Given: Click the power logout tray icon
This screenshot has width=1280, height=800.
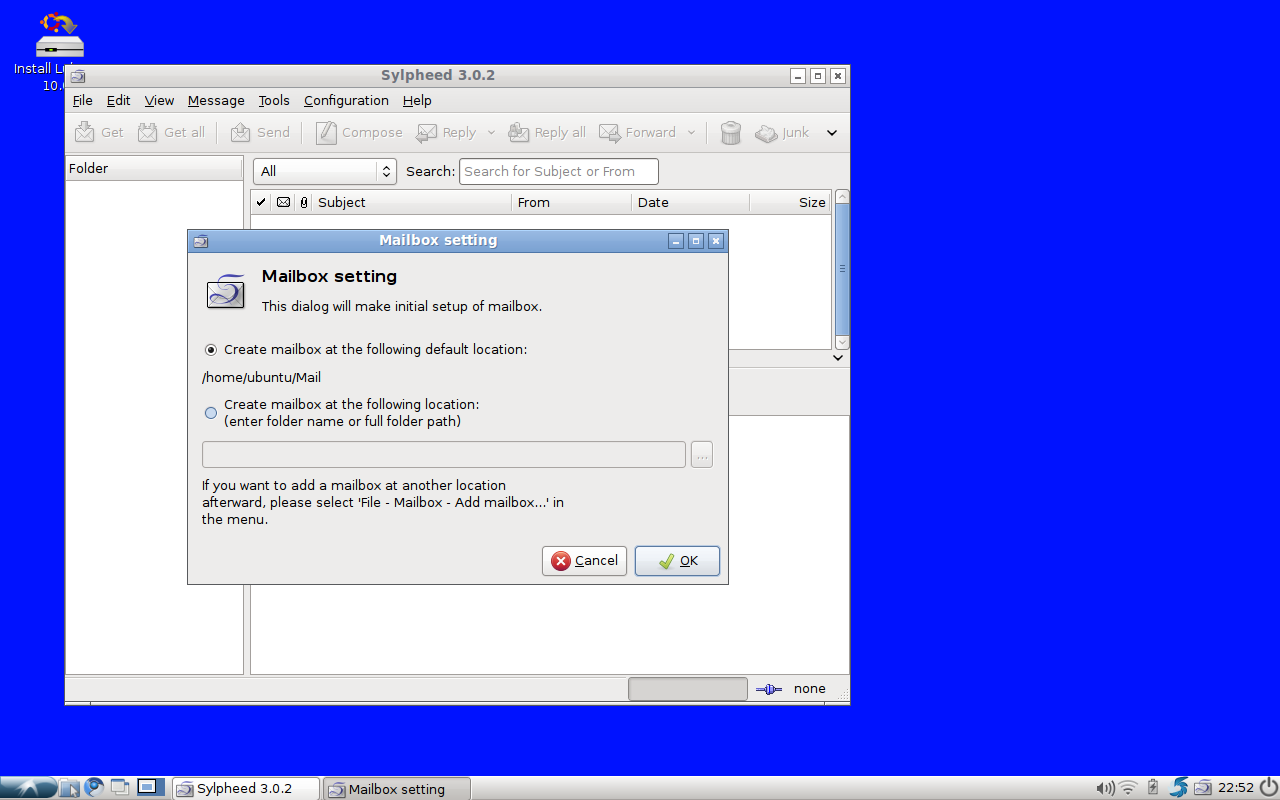Looking at the screenshot, I should click(1268, 788).
